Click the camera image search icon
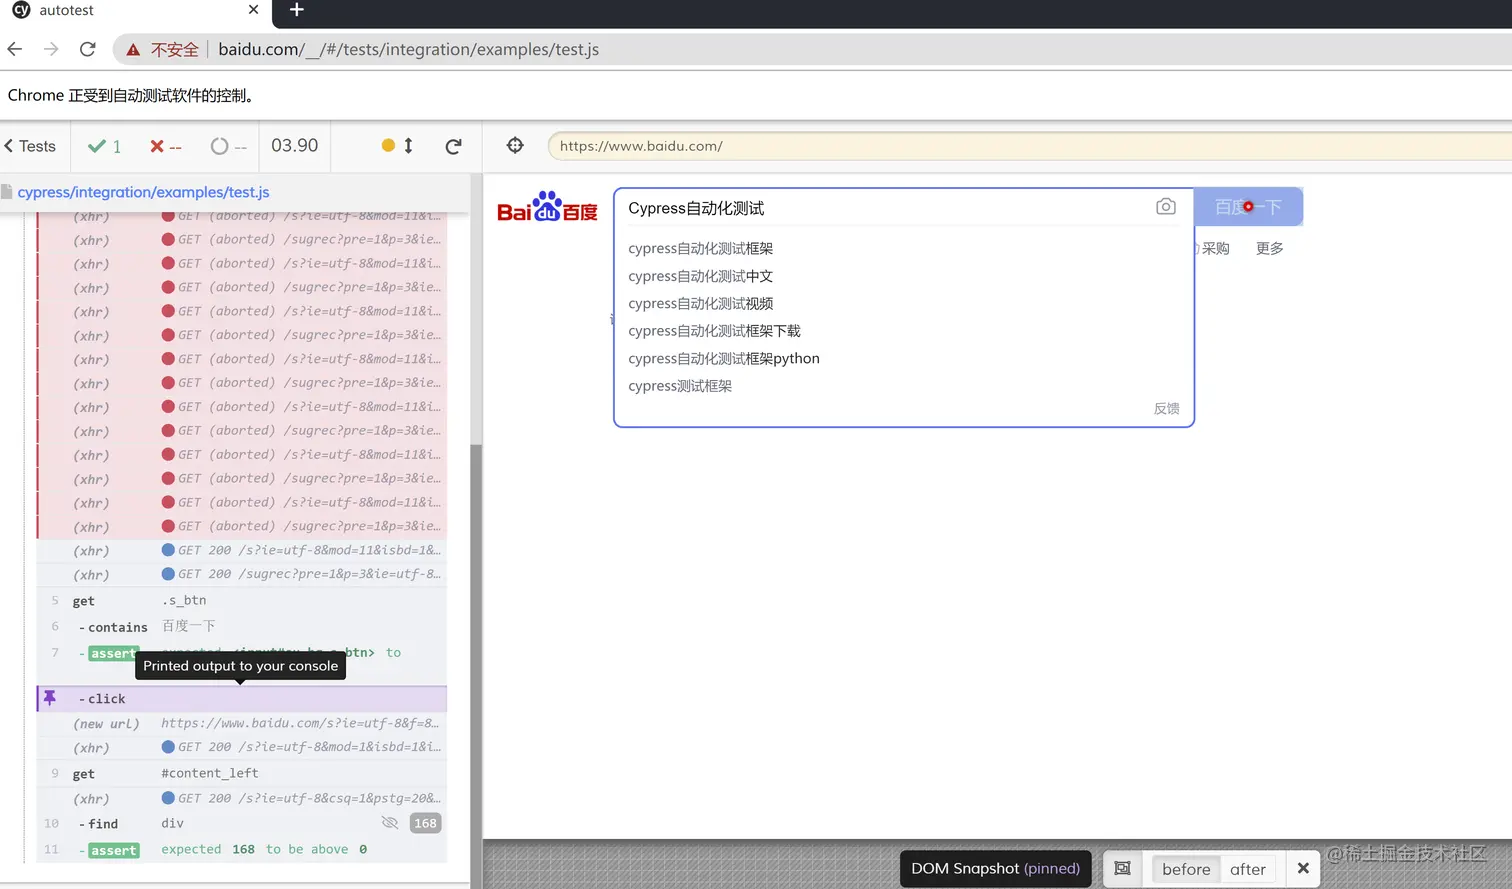 point(1165,207)
